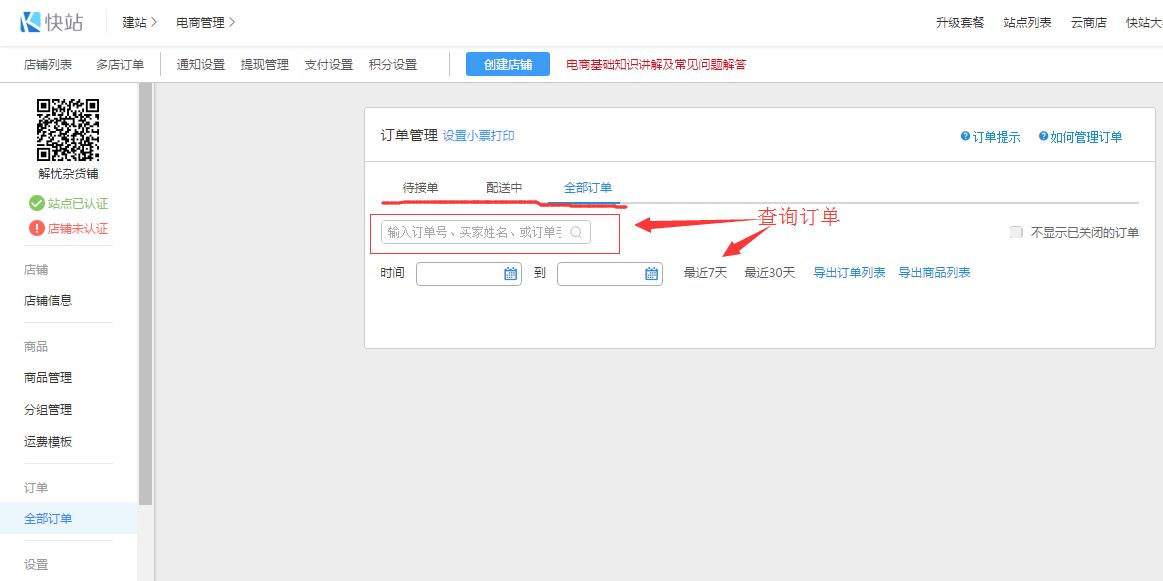Switch to the 配送中 tab

(504, 188)
